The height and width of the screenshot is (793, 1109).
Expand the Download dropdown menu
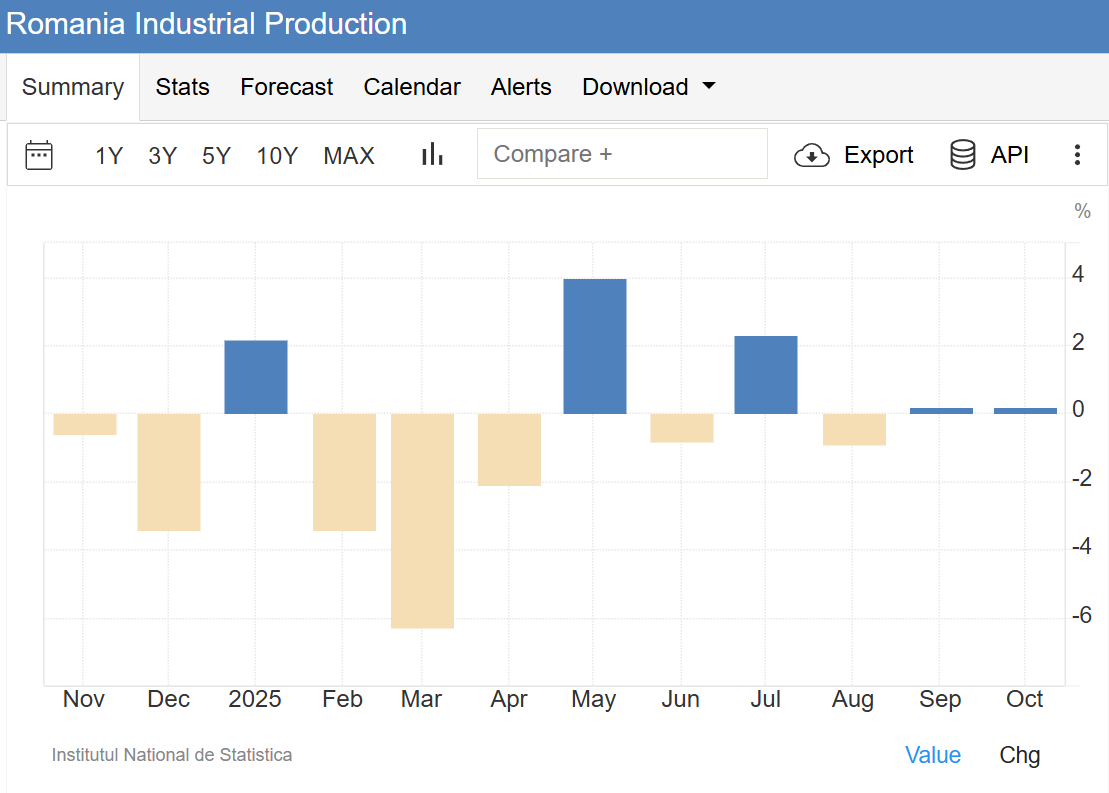tap(649, 87)
